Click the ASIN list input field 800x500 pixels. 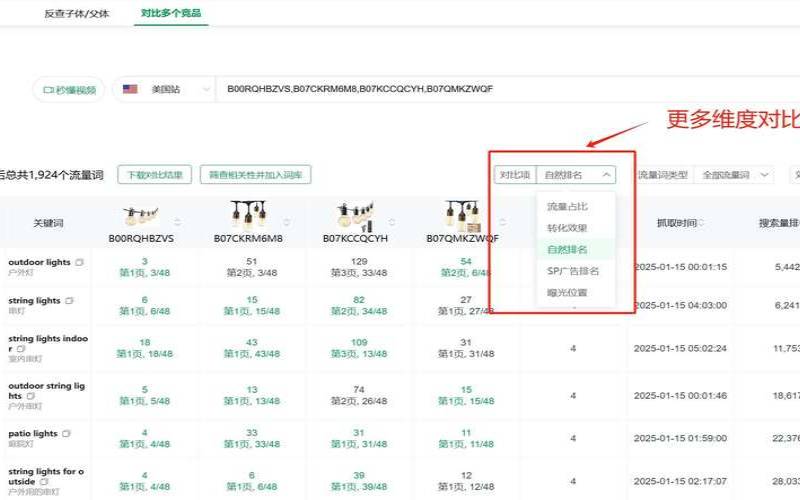tap(508, 89)
